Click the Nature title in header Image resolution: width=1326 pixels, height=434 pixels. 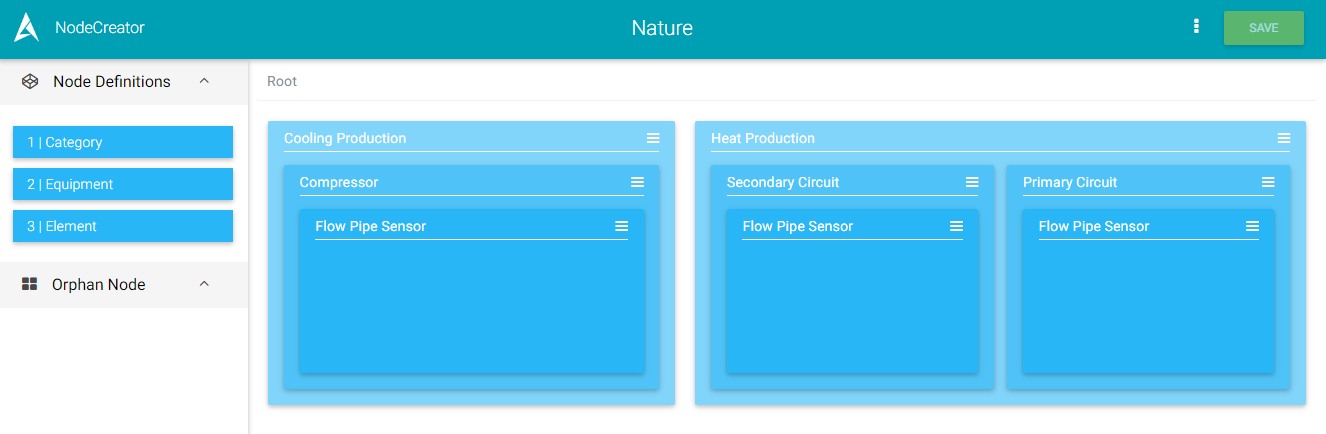(662, 28)
